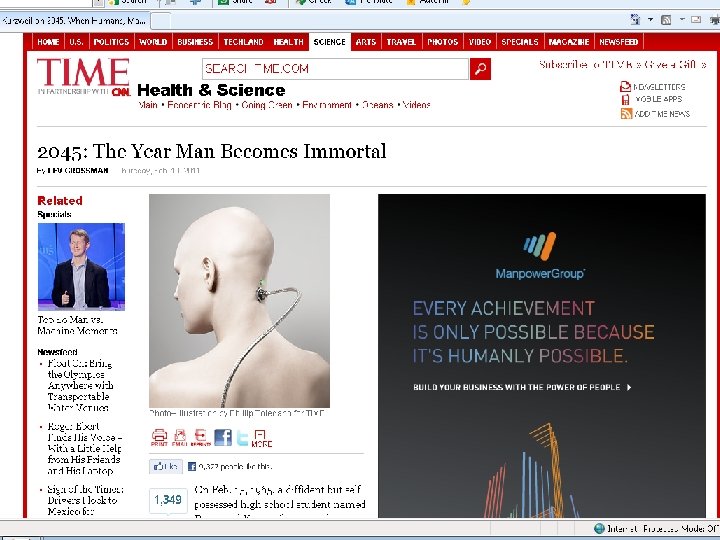
Task: Open the ARTS section
Action: pyautogui.click(x=366, y=42)
